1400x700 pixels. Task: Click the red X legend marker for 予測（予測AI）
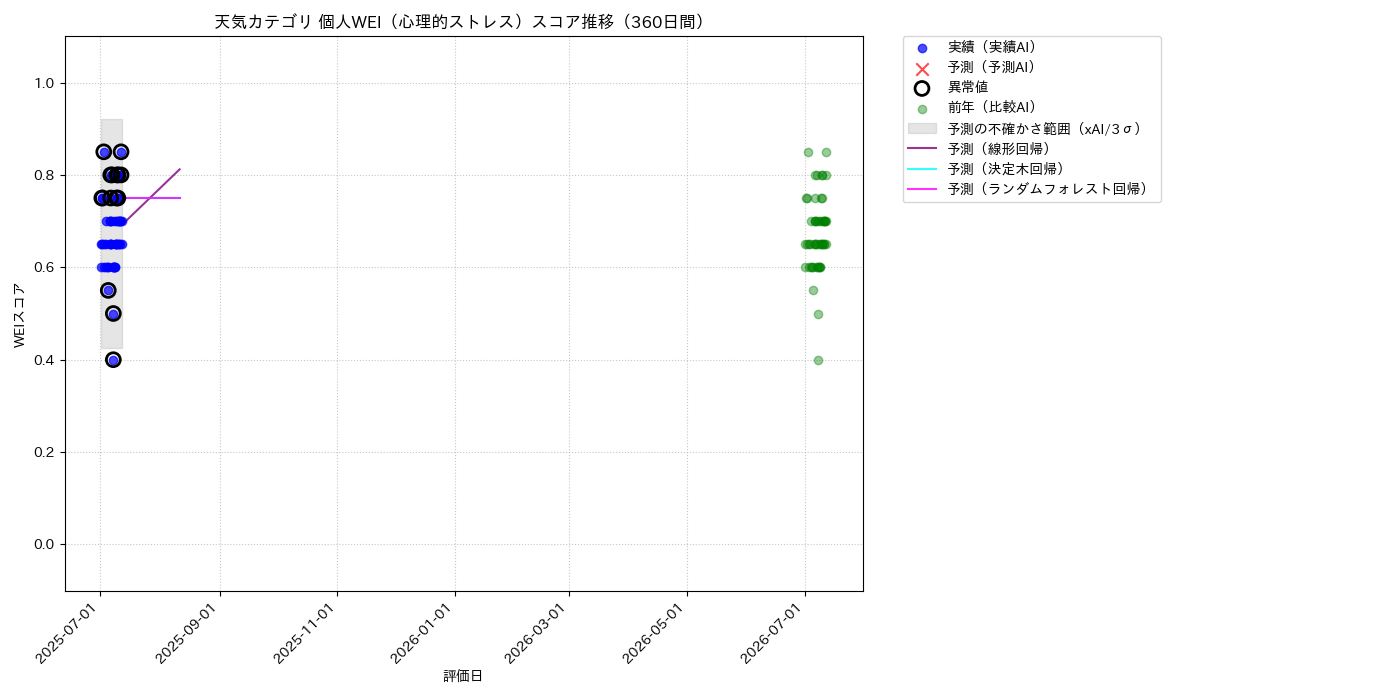922,68
